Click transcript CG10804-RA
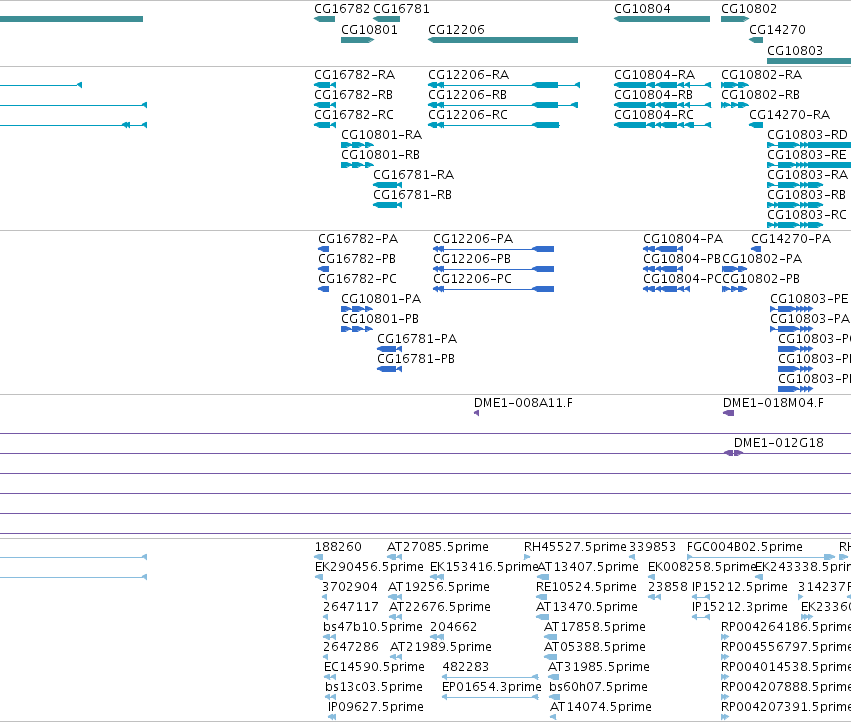Image resolution: width=851 pixels, height=722 pixels. point(654,75)
